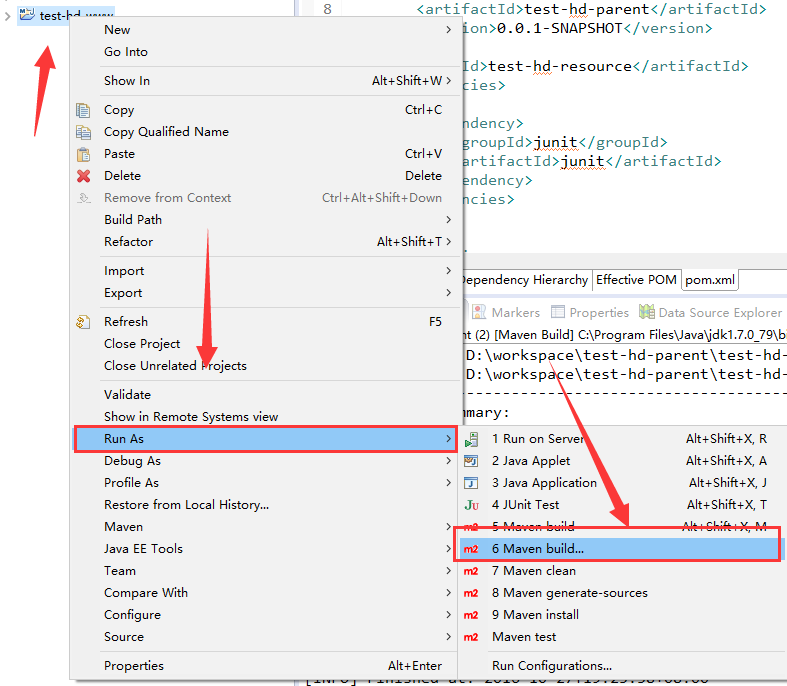Click the red Delete X icon
The width and height of the screenshot is (787, 686).
point(83,176)
